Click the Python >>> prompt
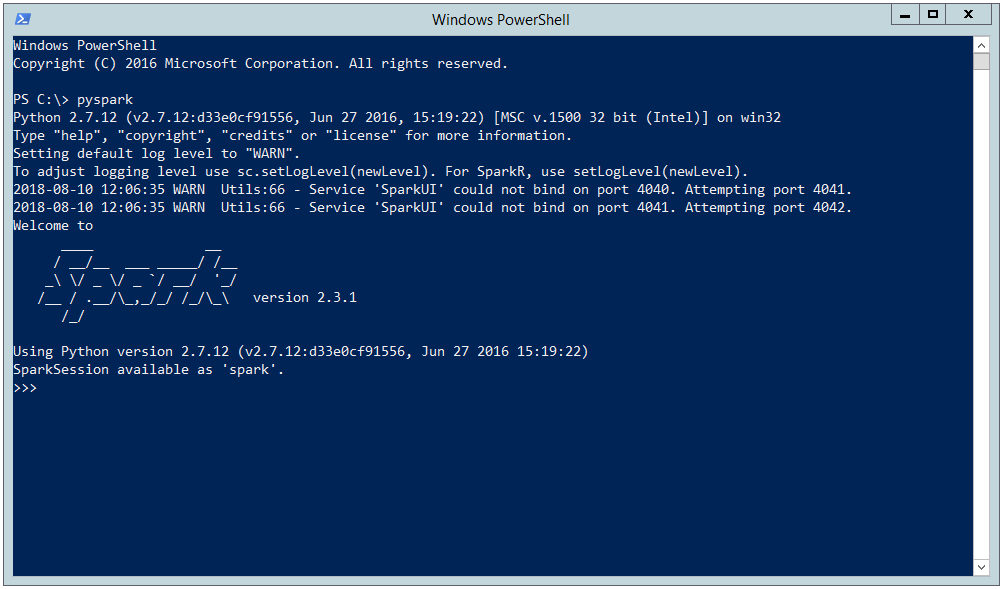 [x=25, y=388]
